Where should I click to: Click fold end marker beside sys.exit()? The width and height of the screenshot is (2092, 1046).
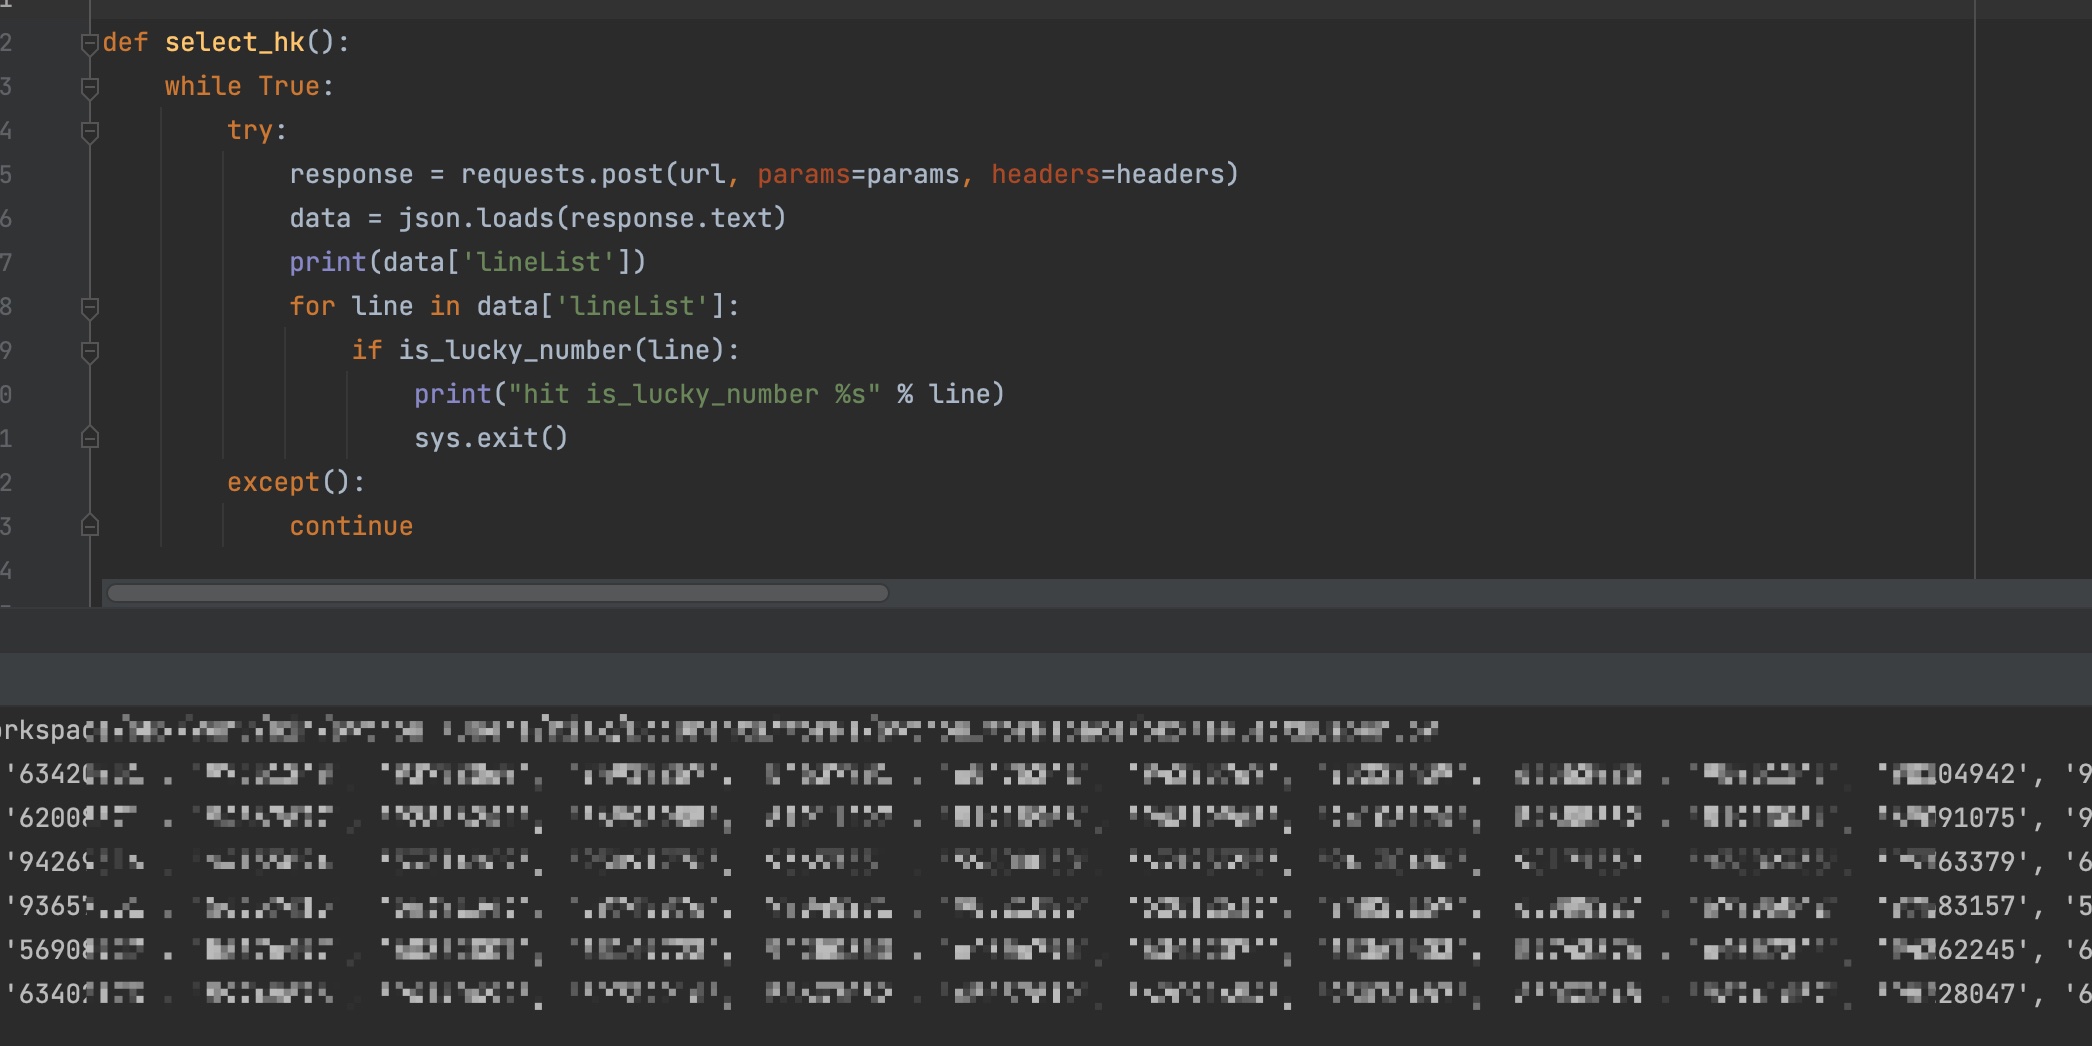(x=89, y=438)
